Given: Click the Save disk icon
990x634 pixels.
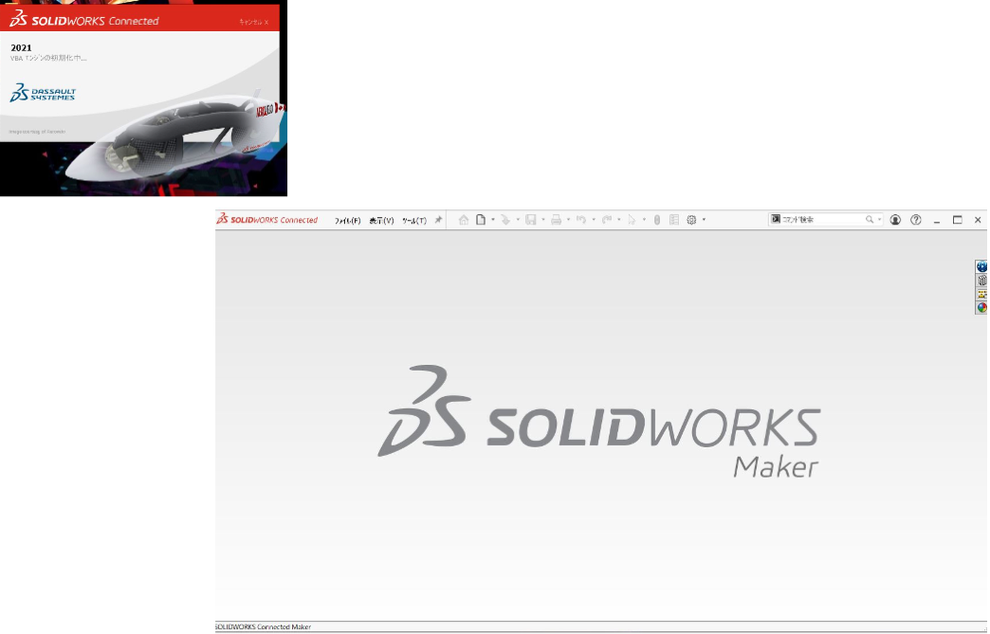Looking at the screenshot, I should pos(530,220).
